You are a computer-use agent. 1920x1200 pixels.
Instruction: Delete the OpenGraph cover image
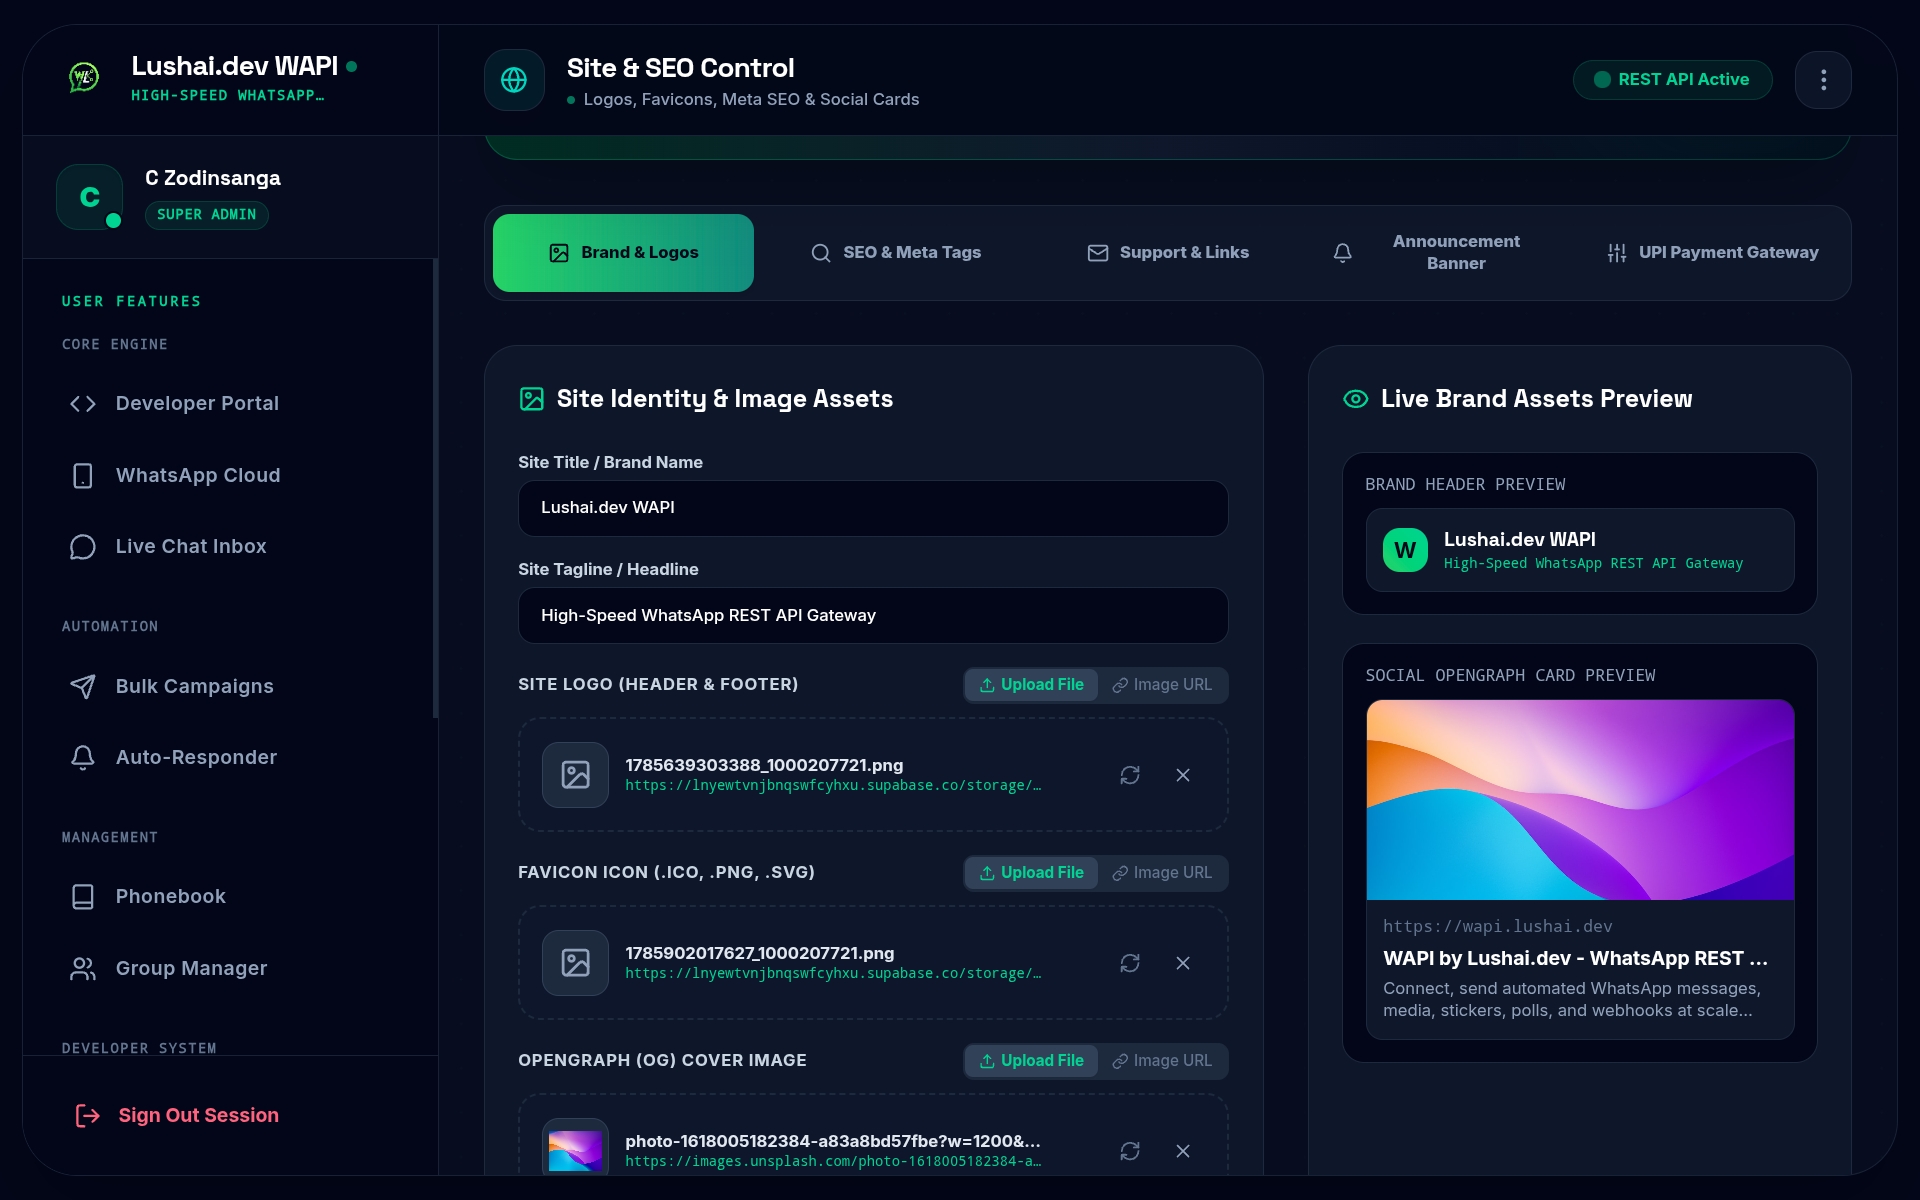tap(1183, 1151)
